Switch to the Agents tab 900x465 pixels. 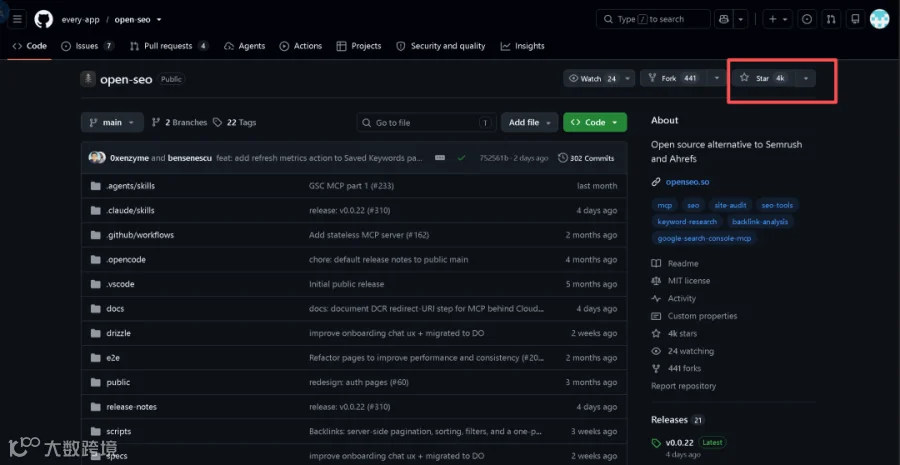[245, 46]
